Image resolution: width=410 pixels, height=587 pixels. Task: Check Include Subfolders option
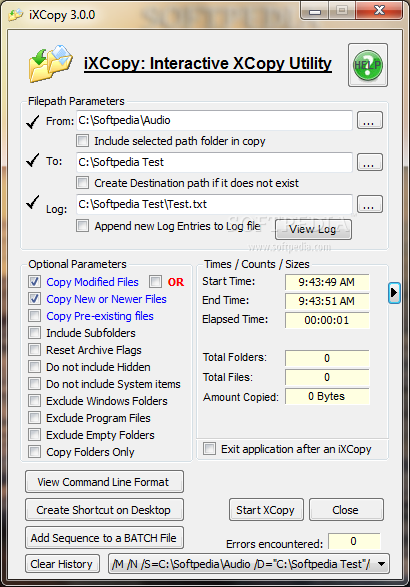(34, 333)
